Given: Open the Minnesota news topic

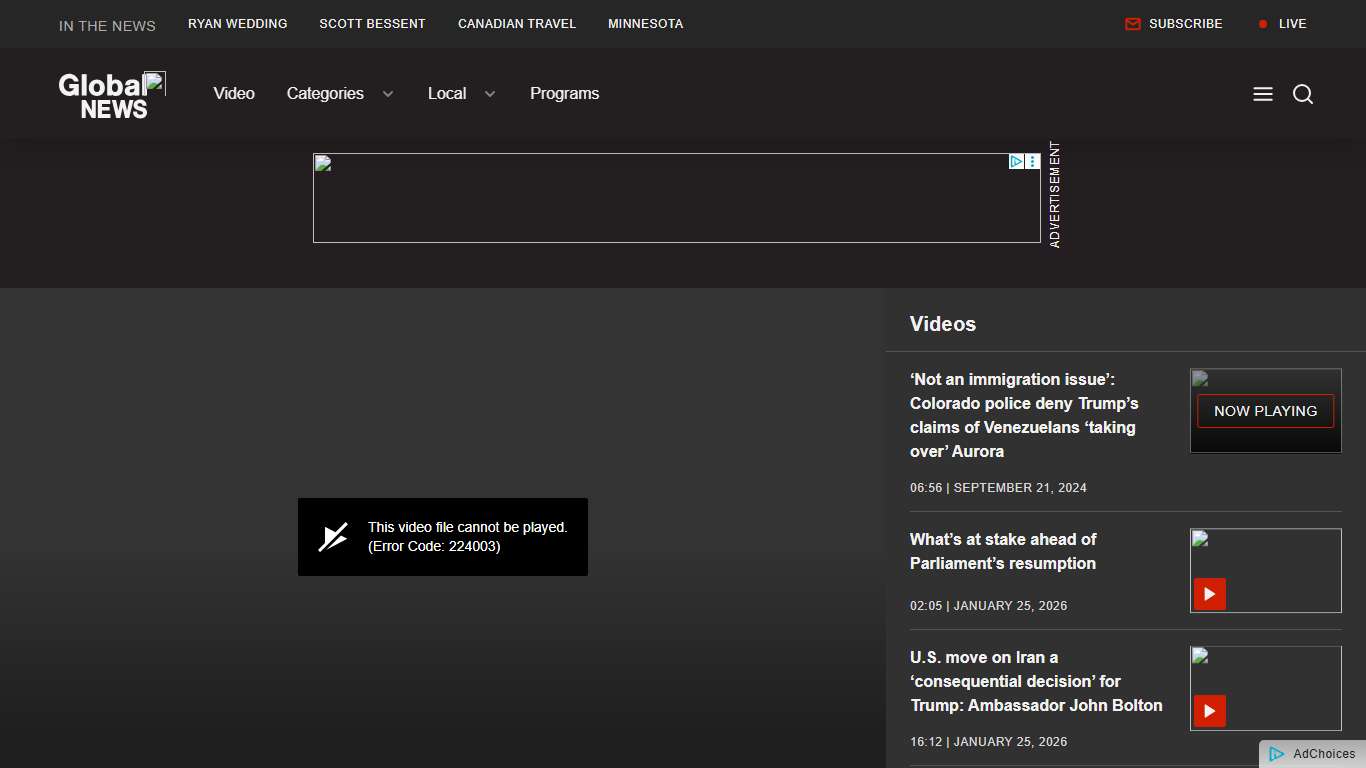Looking at the screenshot, I should [645, 24].
